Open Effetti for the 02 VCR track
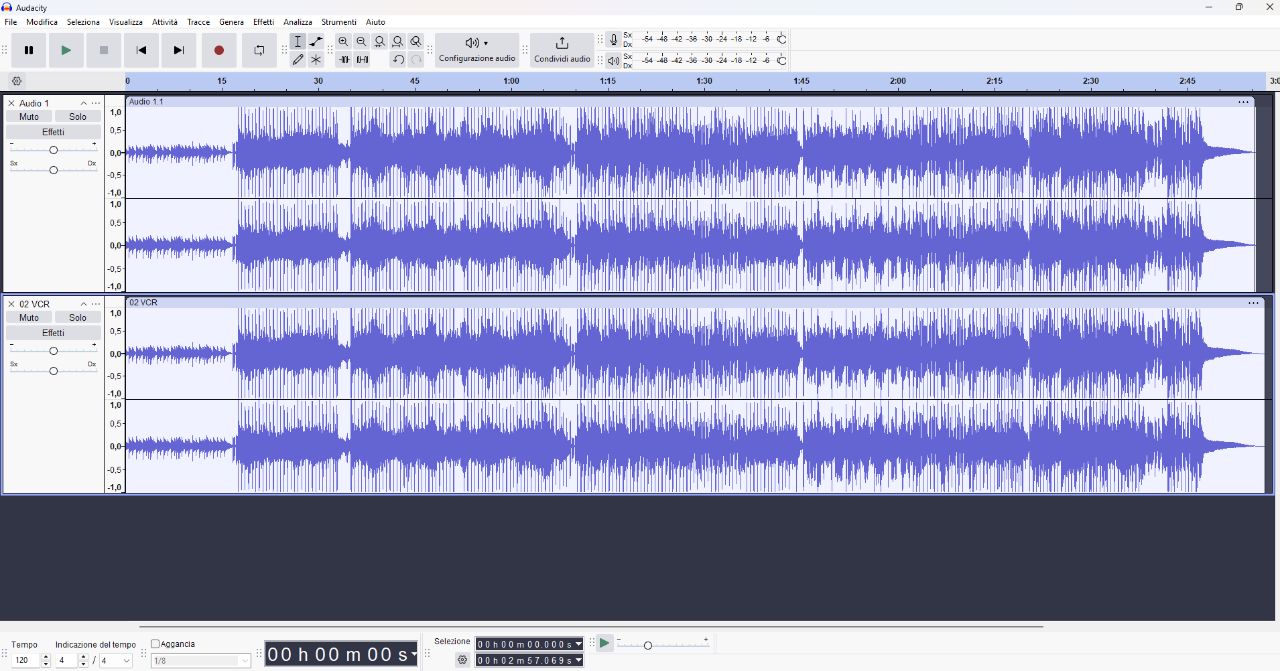 [x=54, y=333]
